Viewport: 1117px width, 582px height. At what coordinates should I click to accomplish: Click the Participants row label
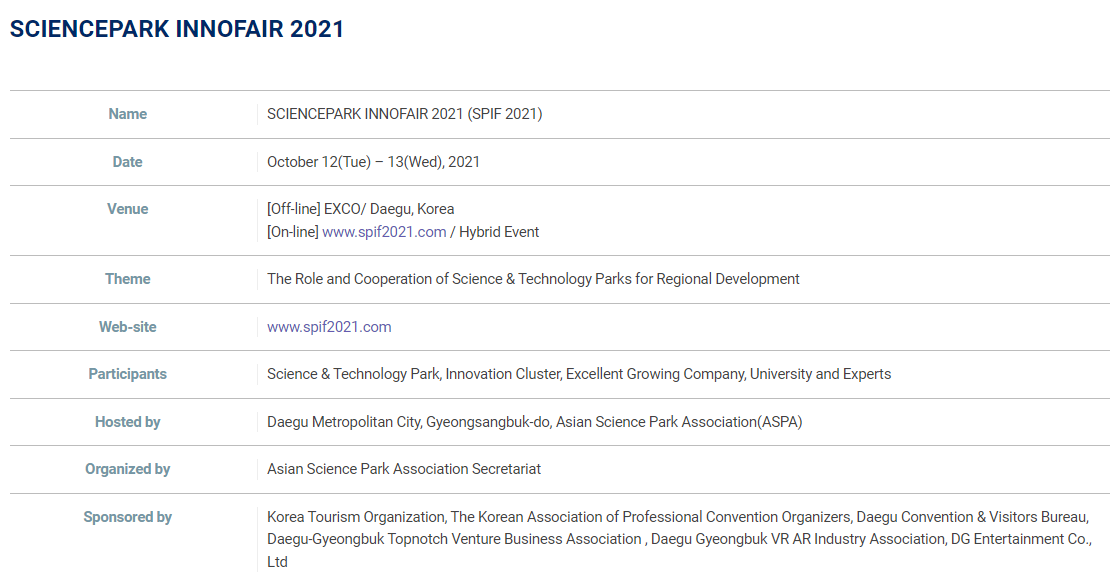(128, 374)
